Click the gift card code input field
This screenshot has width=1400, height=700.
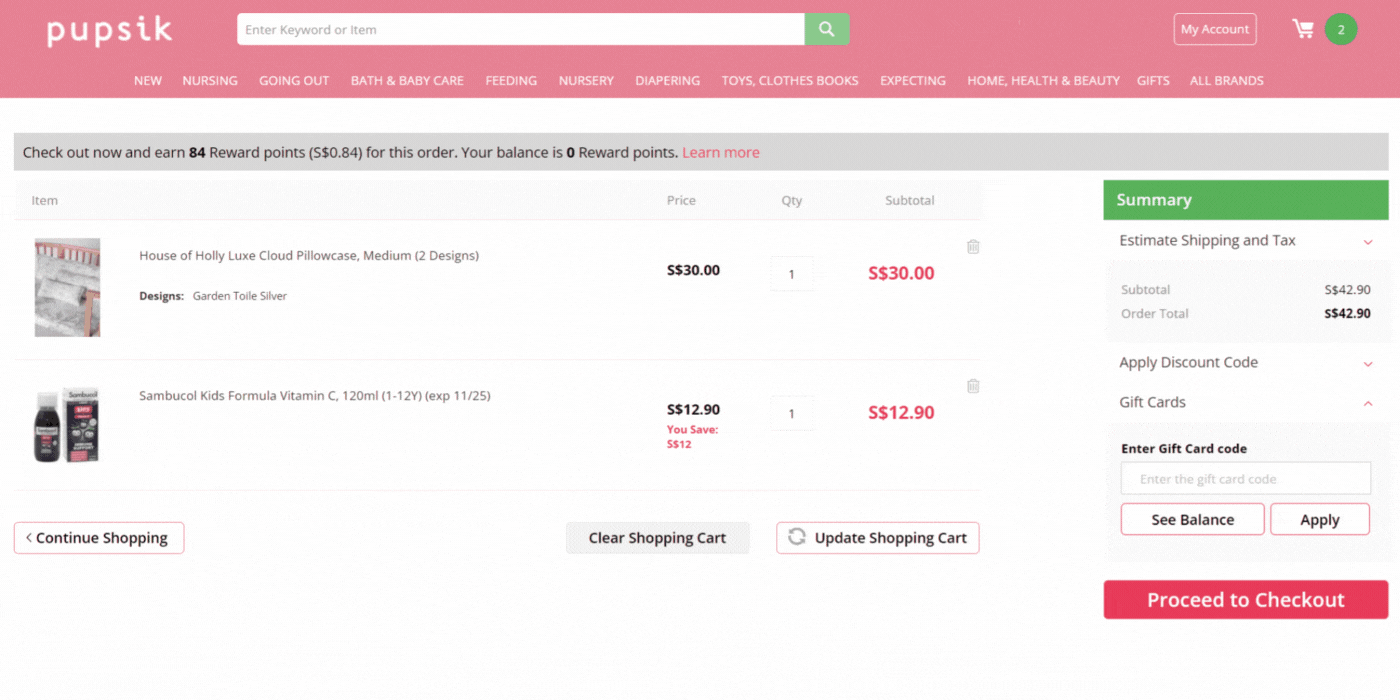[x=1245, y=478]
